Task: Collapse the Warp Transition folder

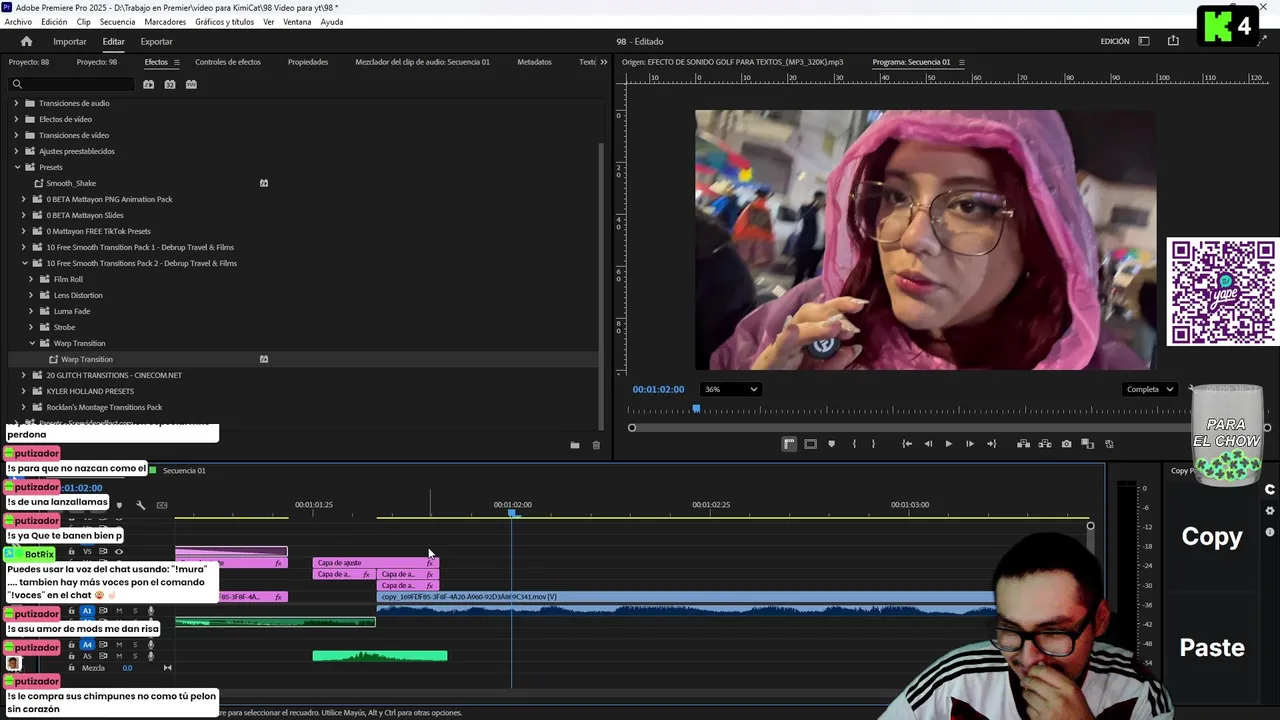Action: (x=31, y=343)
